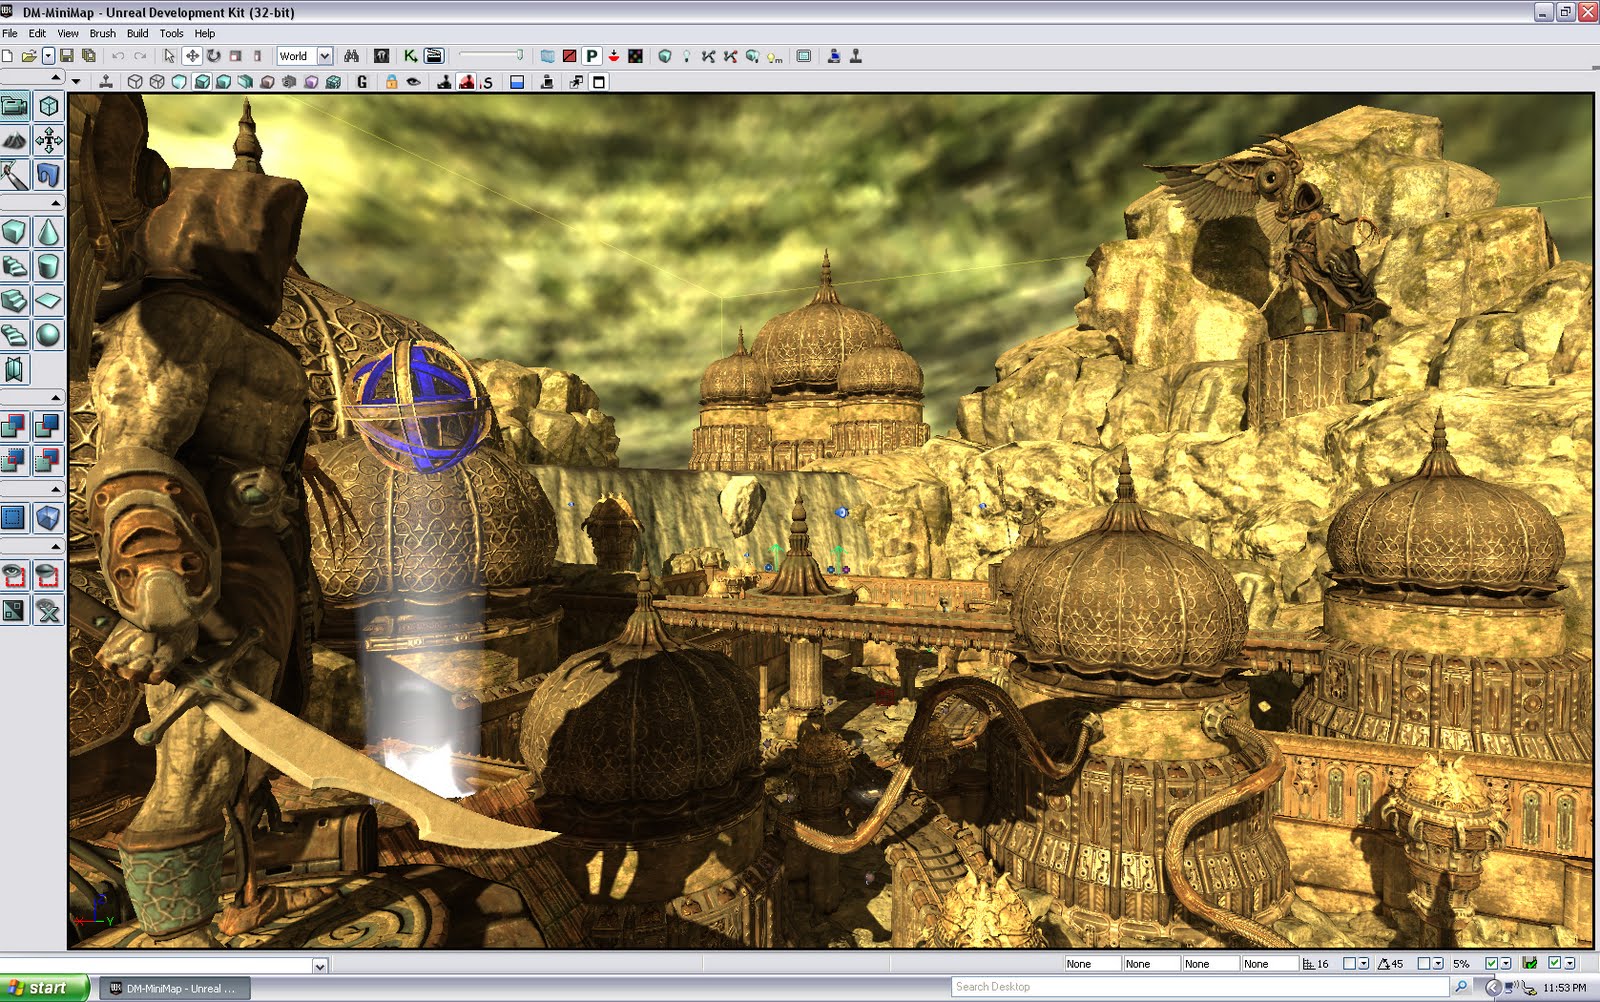Select the Sphere brush builder

(48, 335)
